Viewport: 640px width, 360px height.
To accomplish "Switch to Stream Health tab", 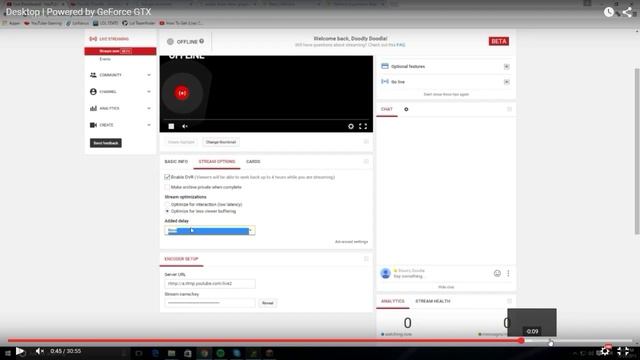I will 433,301.
